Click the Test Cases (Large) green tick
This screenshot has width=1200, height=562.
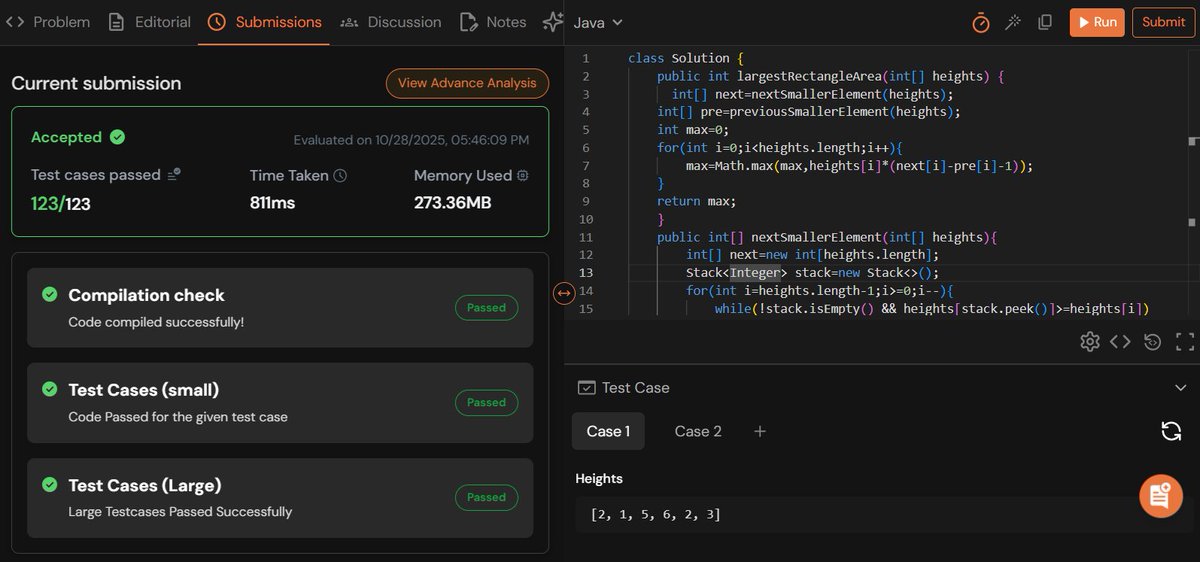coord(49,484)
